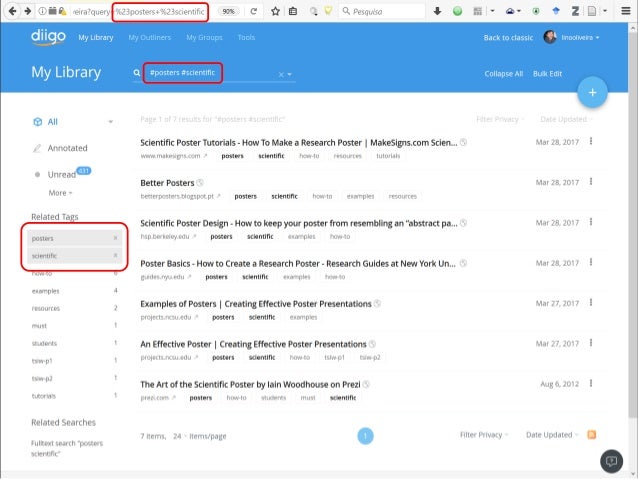Open more options for The Art of Scientific Poster
The width and height of the screenshot is (638, 479).
pyautogui.click(x=591, y=383)
